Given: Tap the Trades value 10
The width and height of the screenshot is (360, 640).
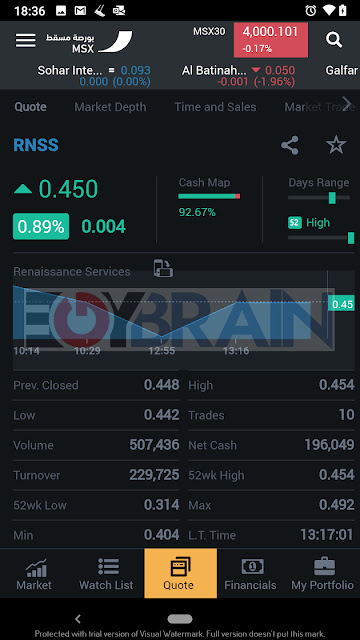Looking at the screenshot, I should (347, 415).
